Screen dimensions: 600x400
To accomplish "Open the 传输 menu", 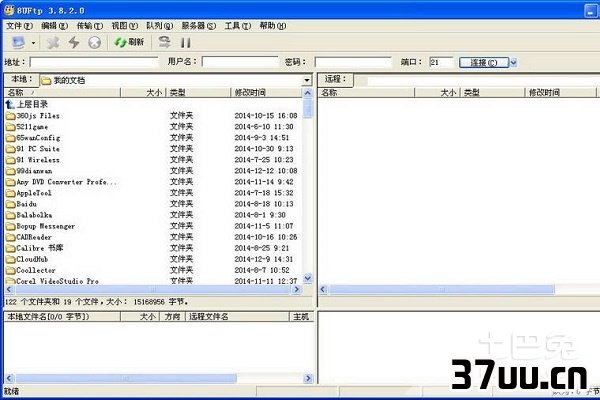I will point(90,26).
